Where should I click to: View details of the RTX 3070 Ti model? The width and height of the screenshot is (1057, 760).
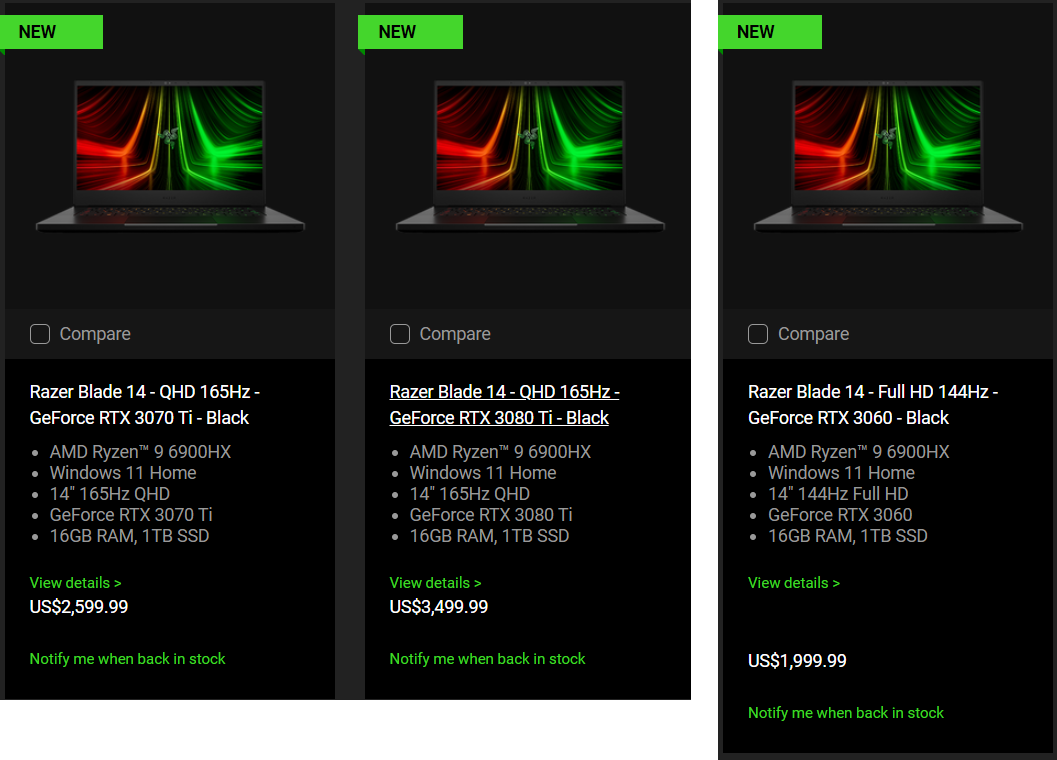point(76,583)
